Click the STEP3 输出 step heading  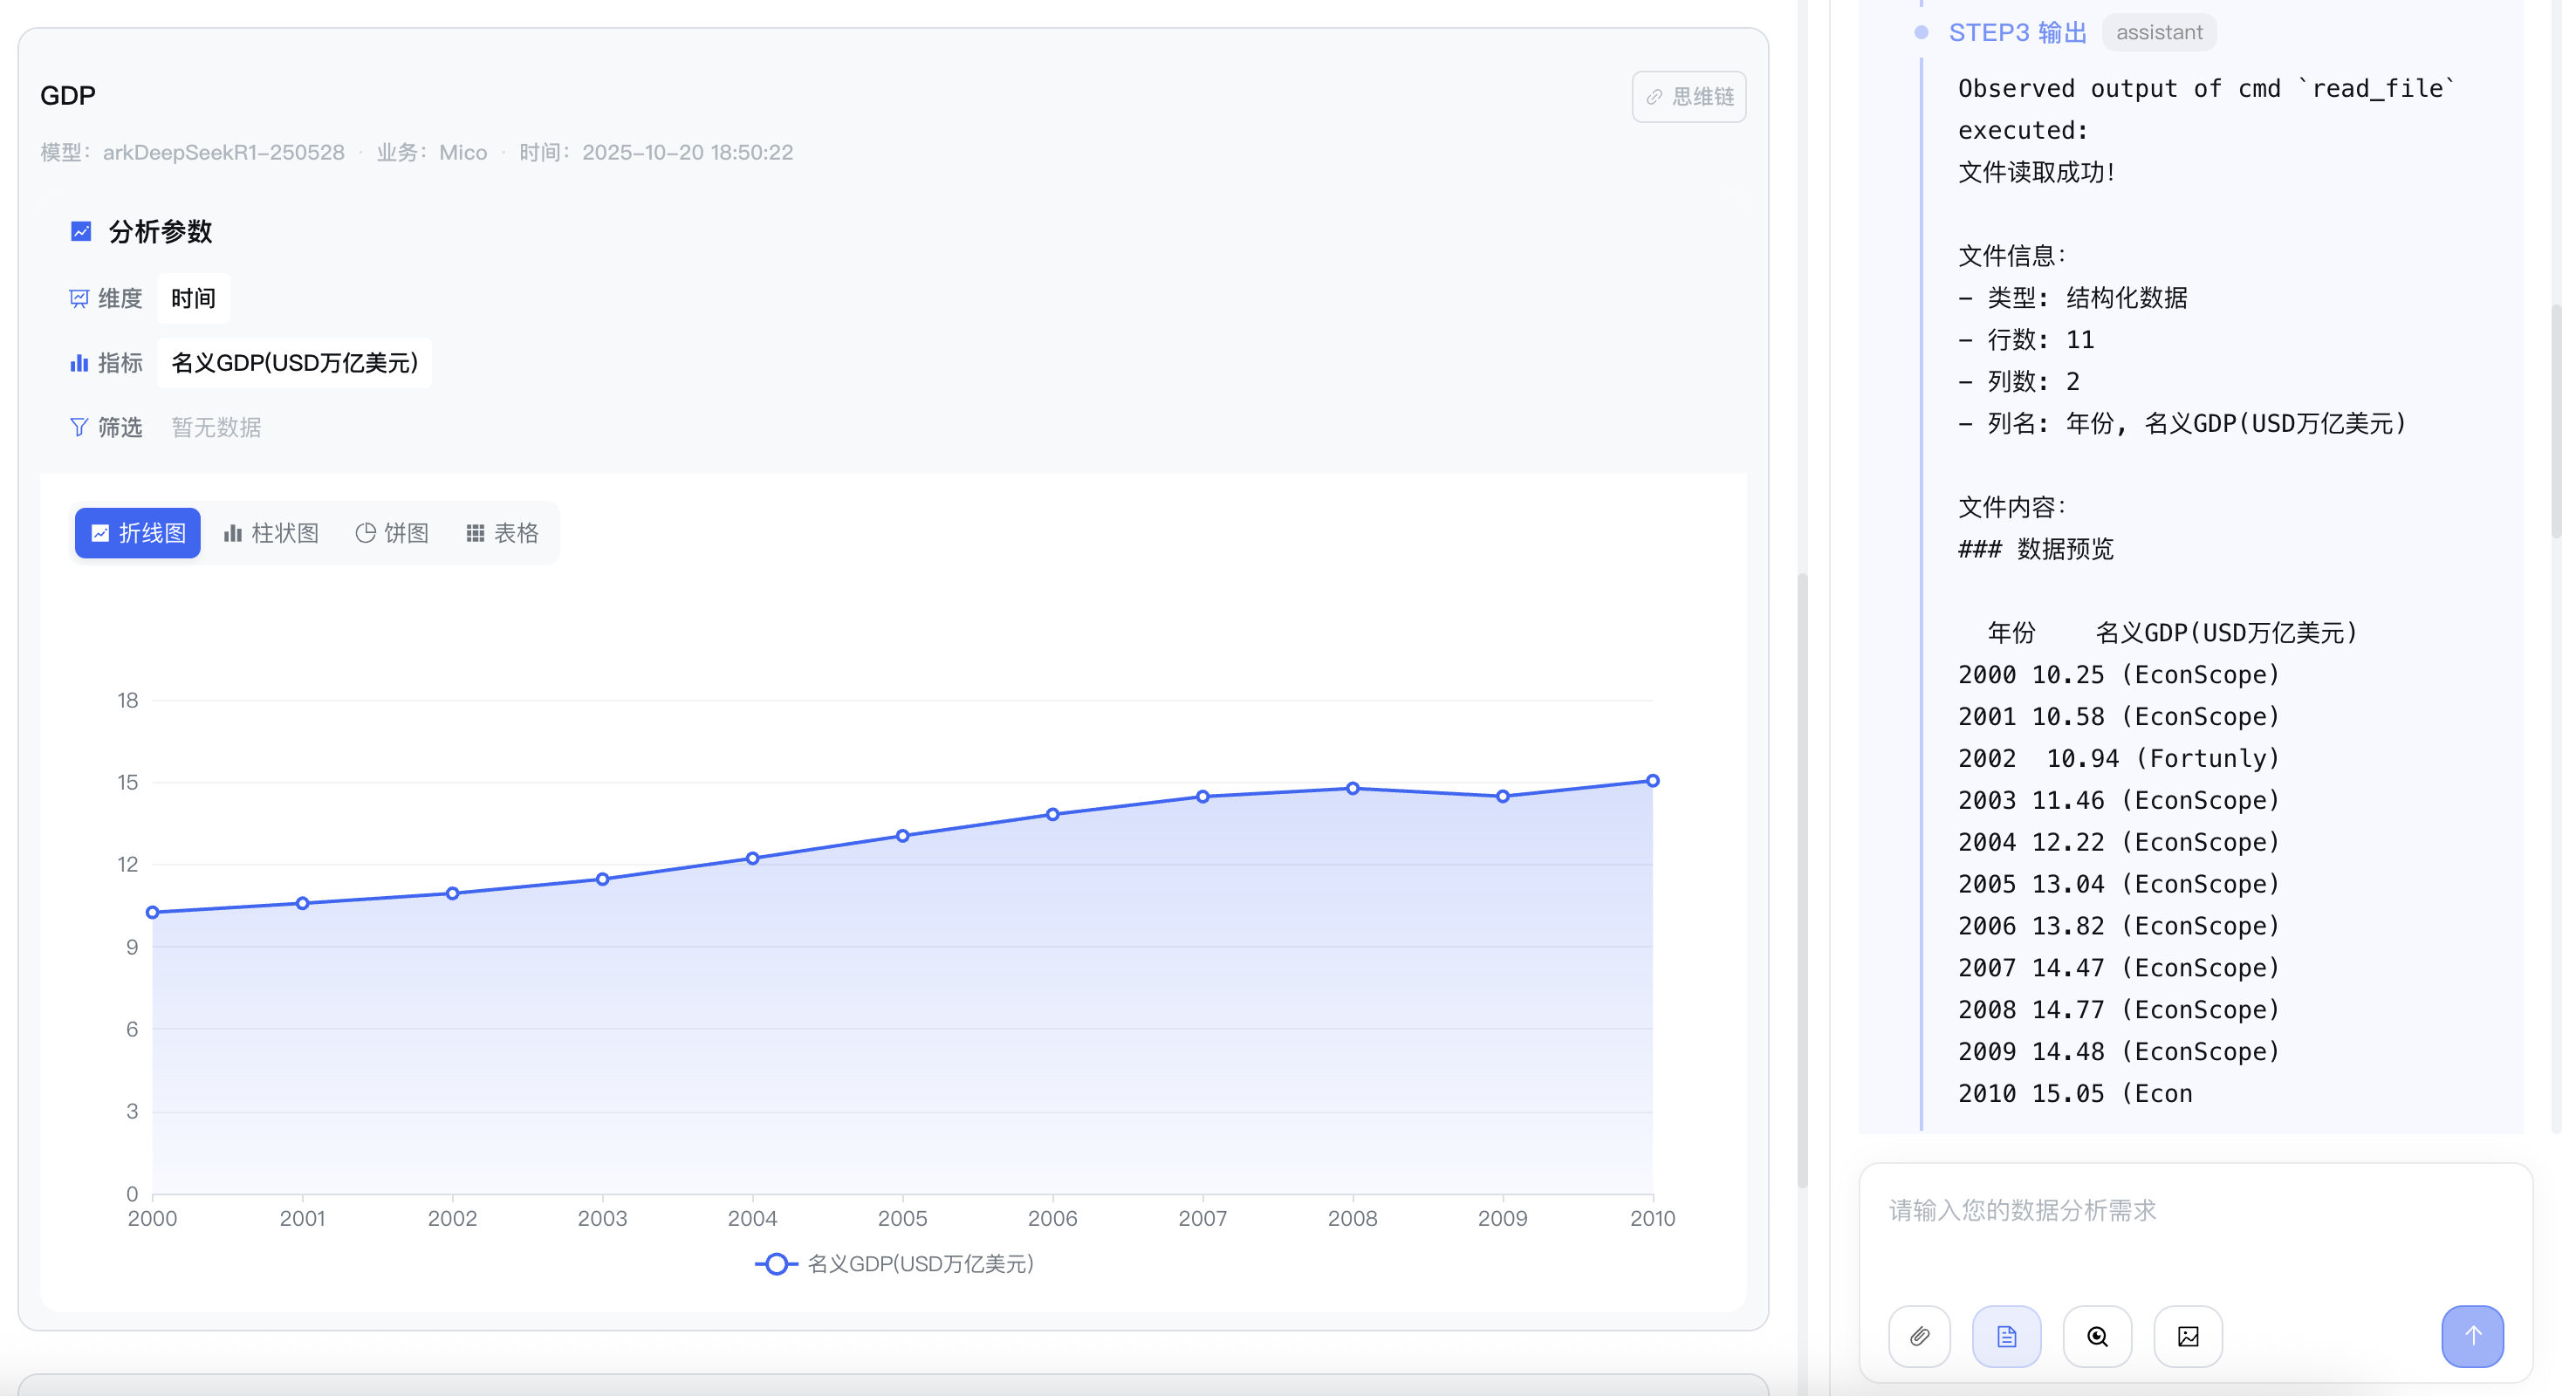[x=2017, y=33]
